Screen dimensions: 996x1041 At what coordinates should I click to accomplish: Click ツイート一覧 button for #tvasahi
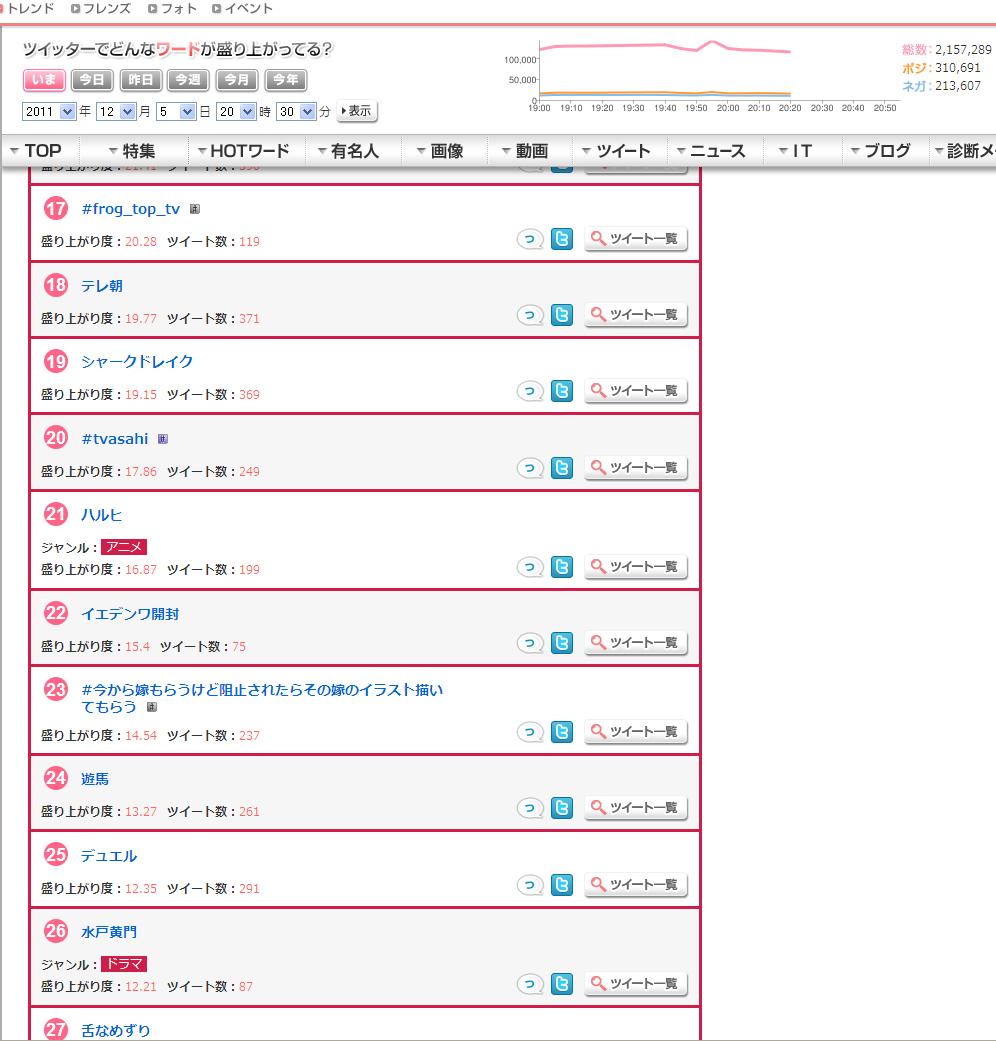635,468
